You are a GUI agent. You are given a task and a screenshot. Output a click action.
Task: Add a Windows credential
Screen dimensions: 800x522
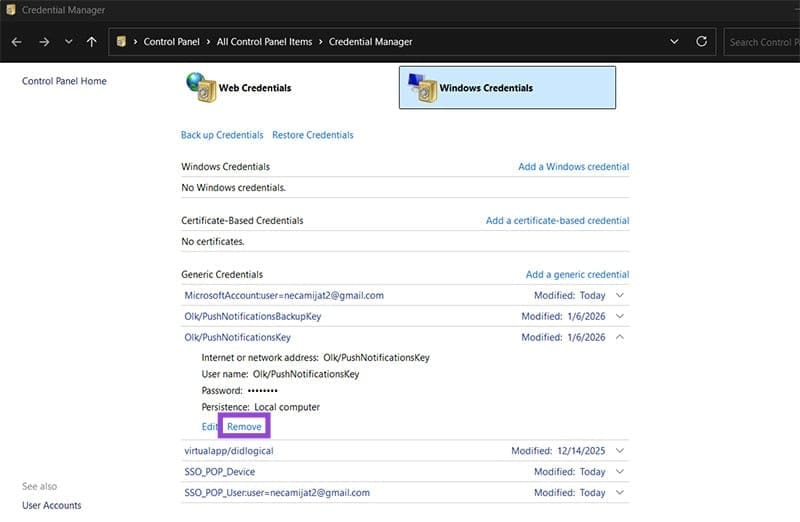tap(573, 167)
